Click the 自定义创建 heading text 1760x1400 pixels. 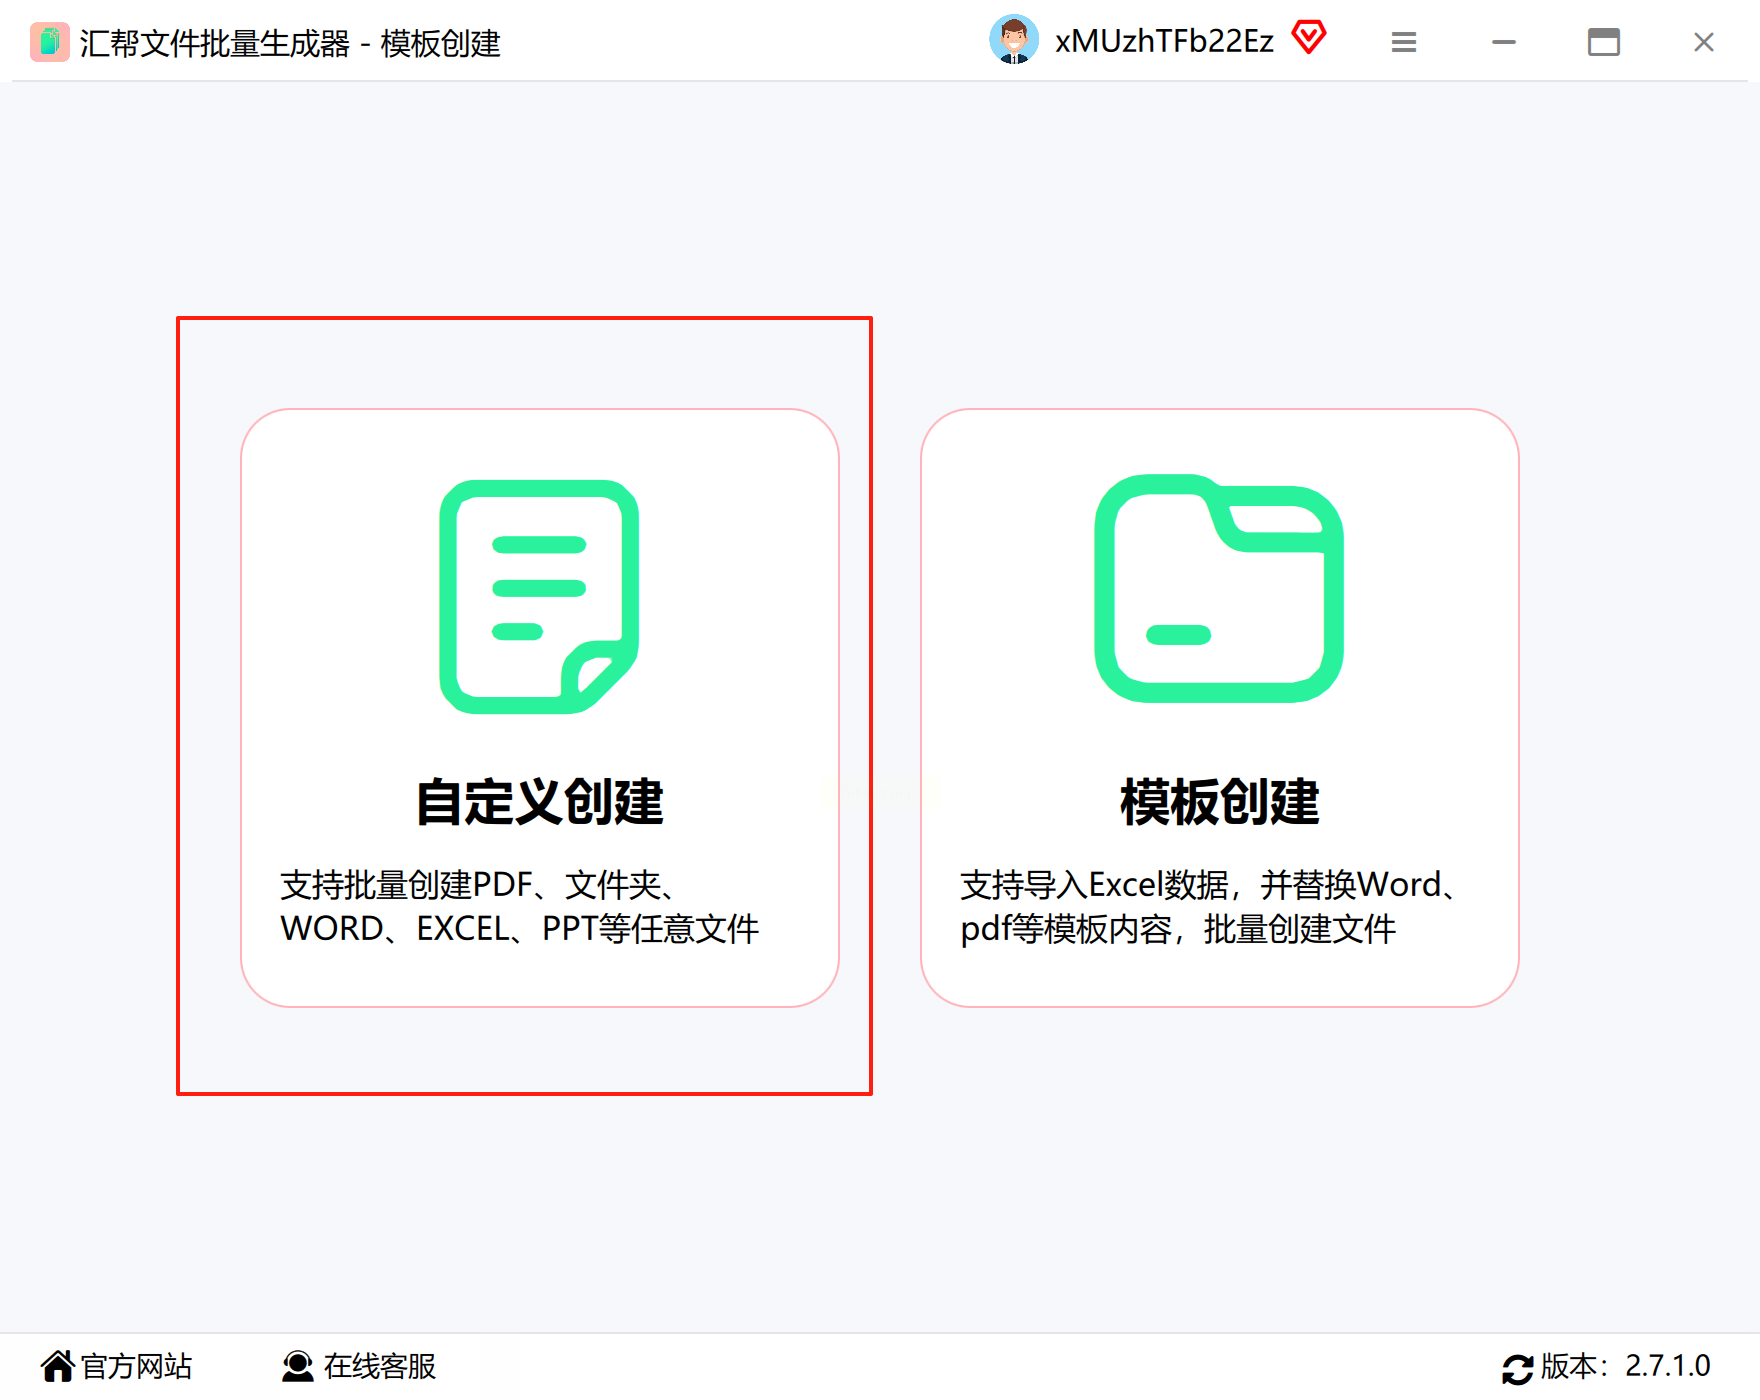tap(540, 802)
